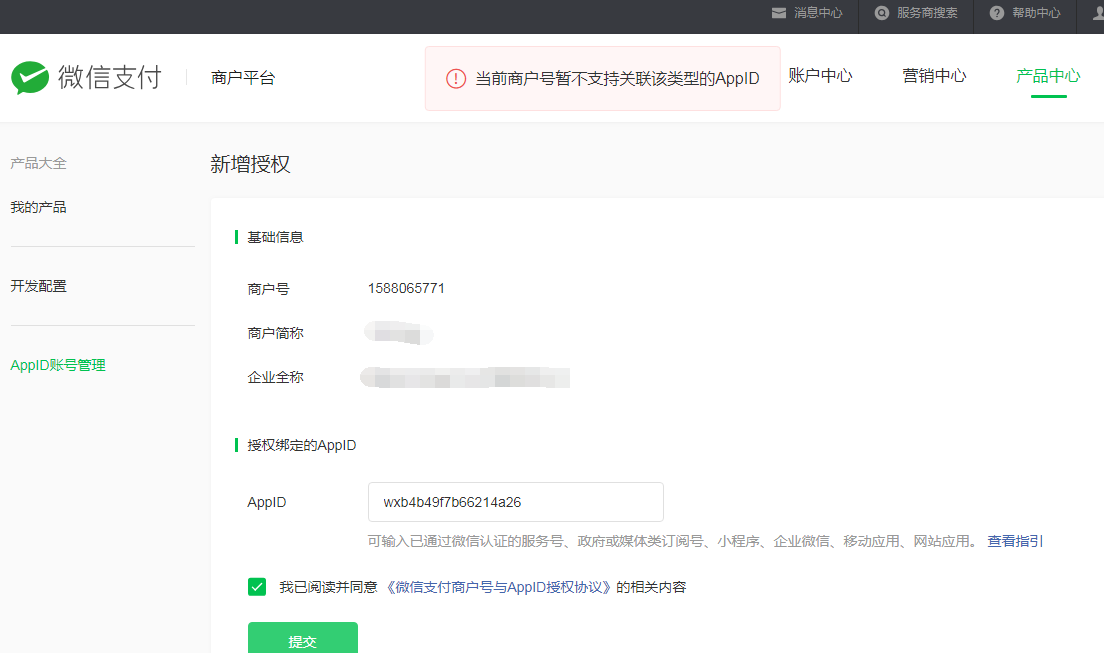The image size is (1104, 653).
Task: Click the AppID input field
Action: pyautogui.click(x=516, y=502)
